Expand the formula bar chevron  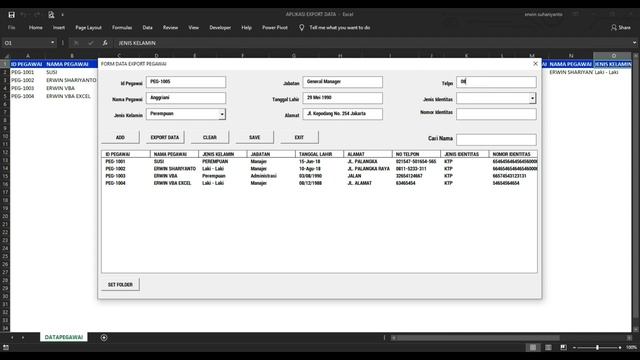[634, 43]
